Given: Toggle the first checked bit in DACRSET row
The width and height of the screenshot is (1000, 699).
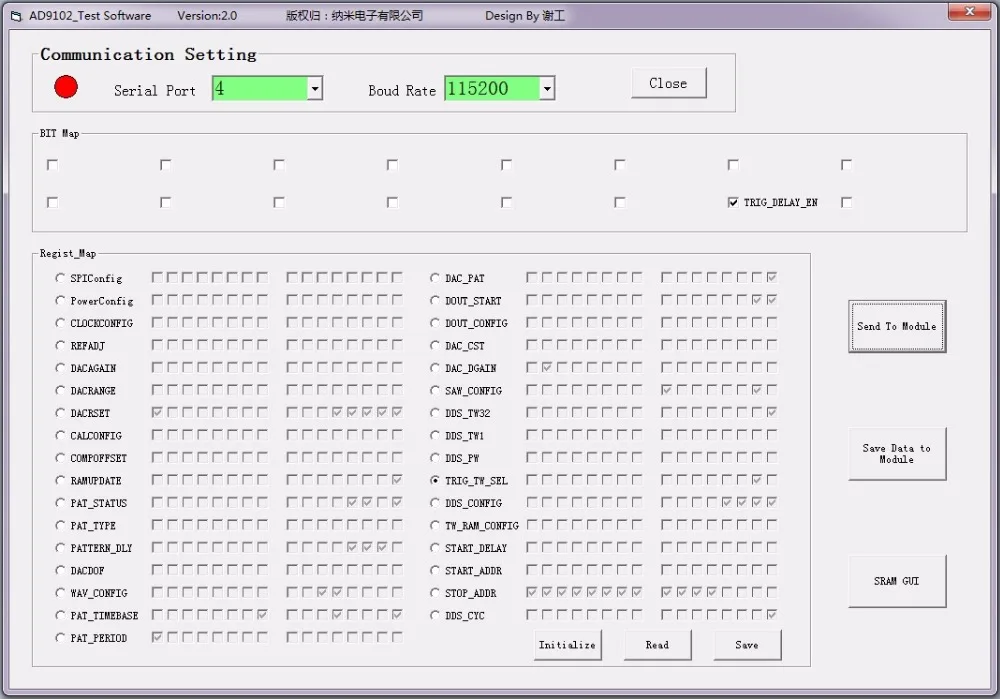Looking at the screenshot, I should tap(157, 413).
